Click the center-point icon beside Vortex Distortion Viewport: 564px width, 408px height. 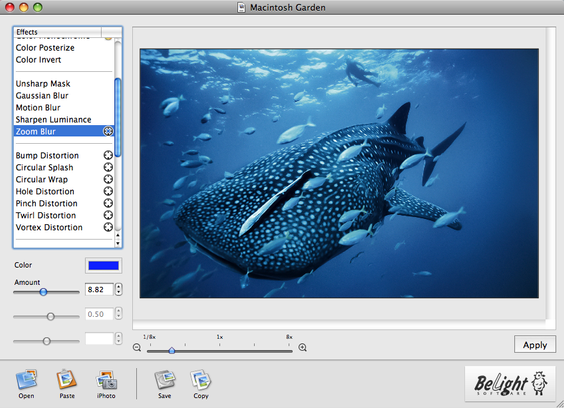pos(108,227)
